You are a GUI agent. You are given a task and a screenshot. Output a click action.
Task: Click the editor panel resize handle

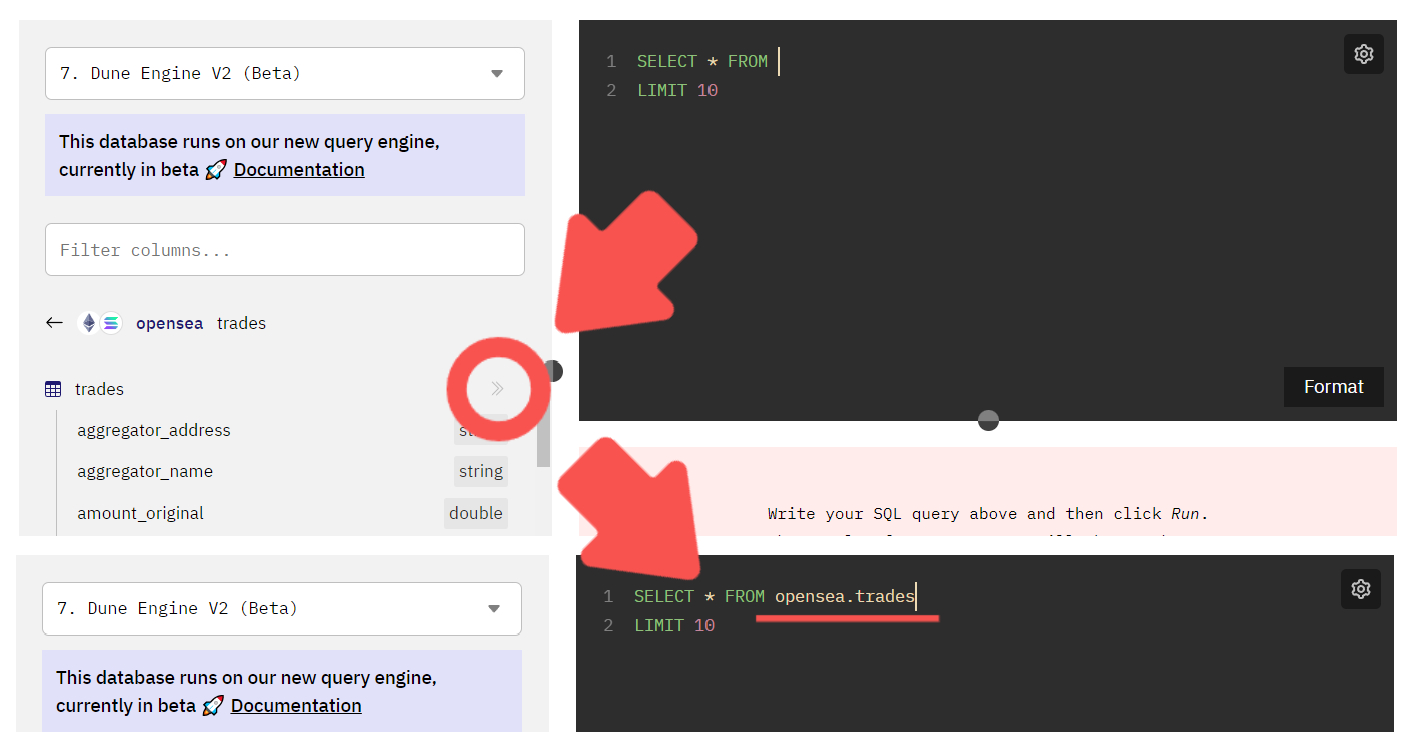click(x=988, y=420)
